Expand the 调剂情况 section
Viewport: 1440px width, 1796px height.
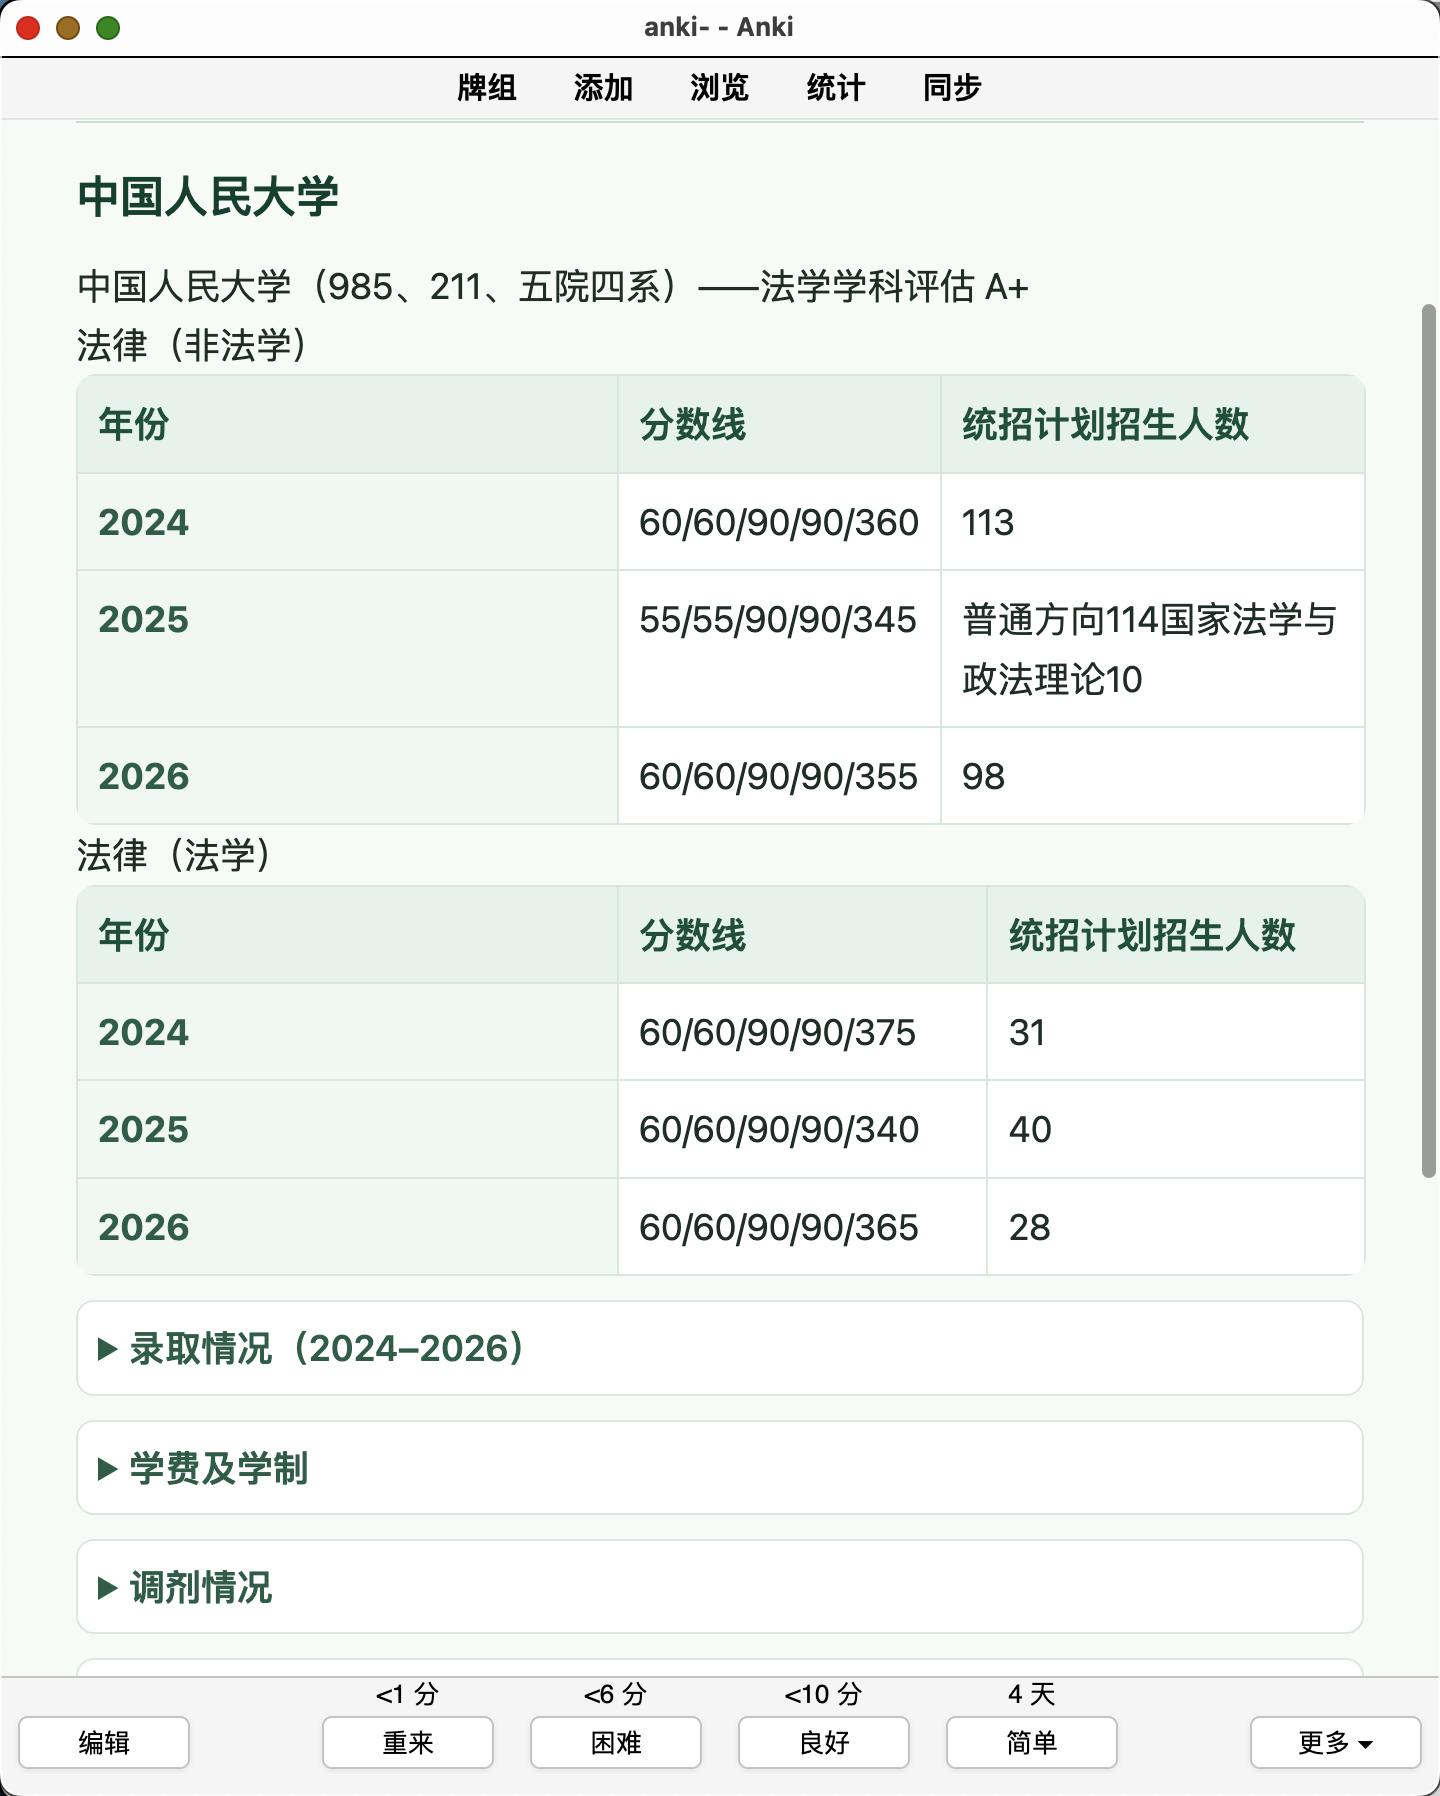pos(720,1587)
